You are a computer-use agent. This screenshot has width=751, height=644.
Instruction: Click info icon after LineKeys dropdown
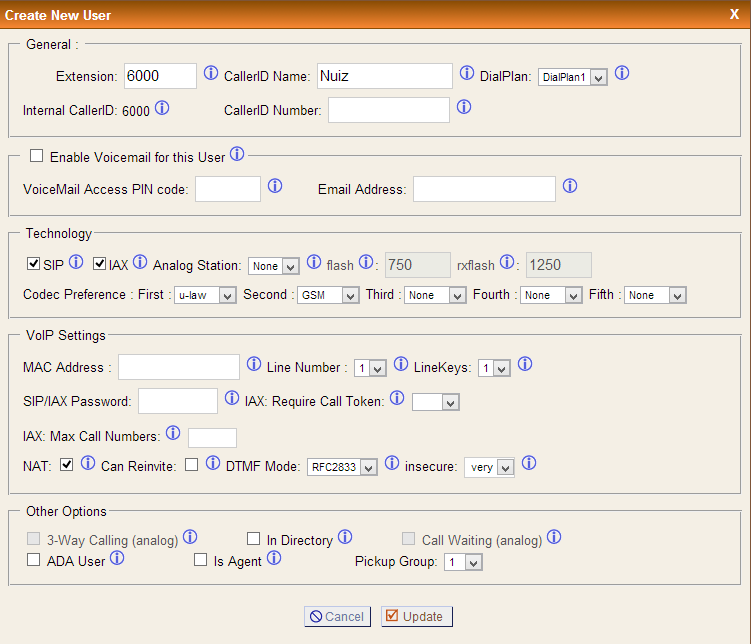click(x=525, y=364)
